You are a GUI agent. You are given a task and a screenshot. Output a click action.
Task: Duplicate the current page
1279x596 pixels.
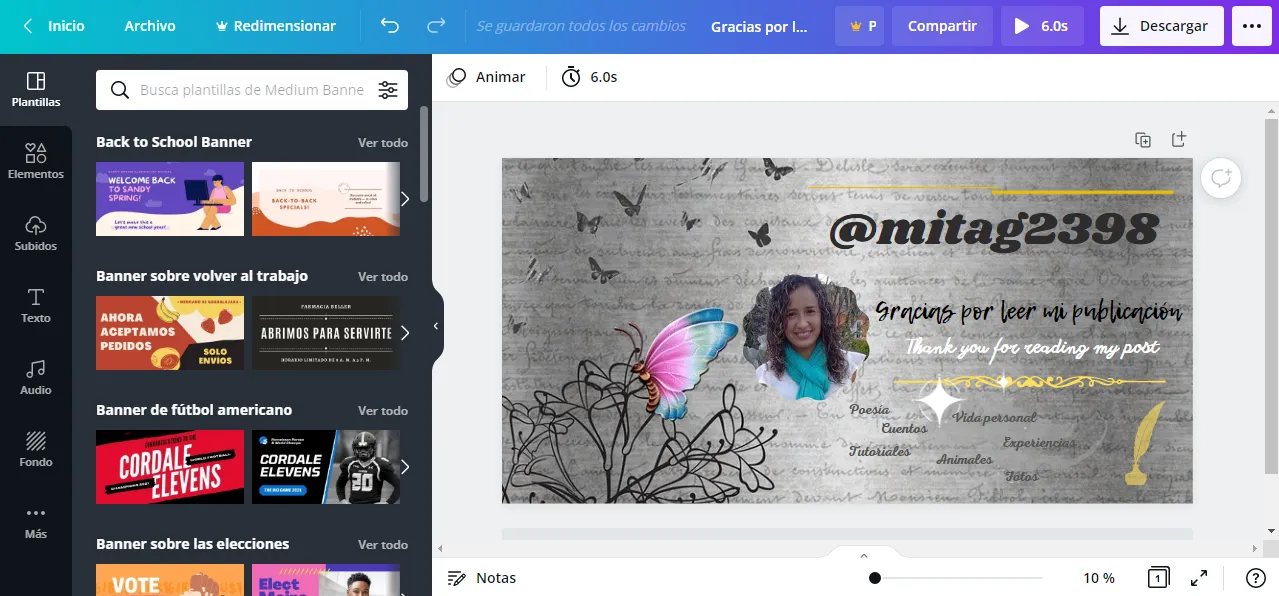click(x=1143, y=139)
